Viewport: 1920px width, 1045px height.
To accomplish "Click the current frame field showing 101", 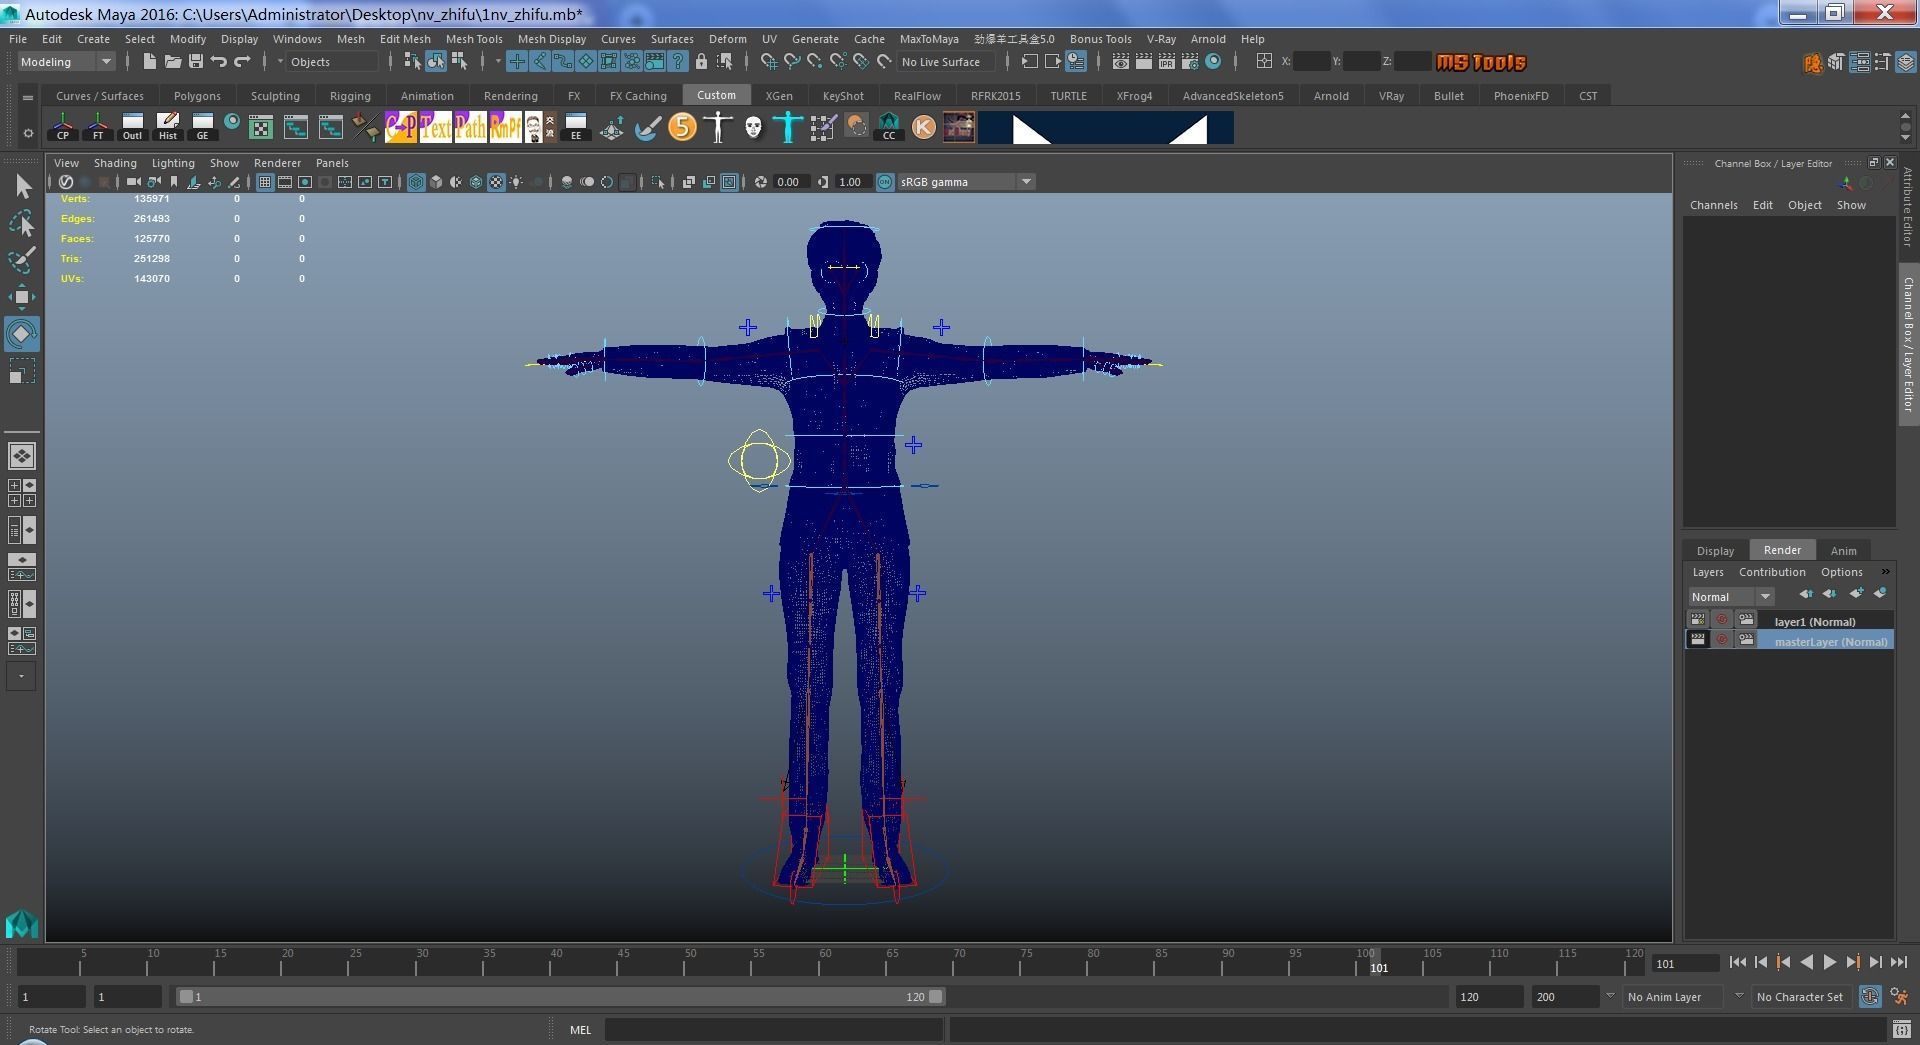I will (x=1685, y=964).
